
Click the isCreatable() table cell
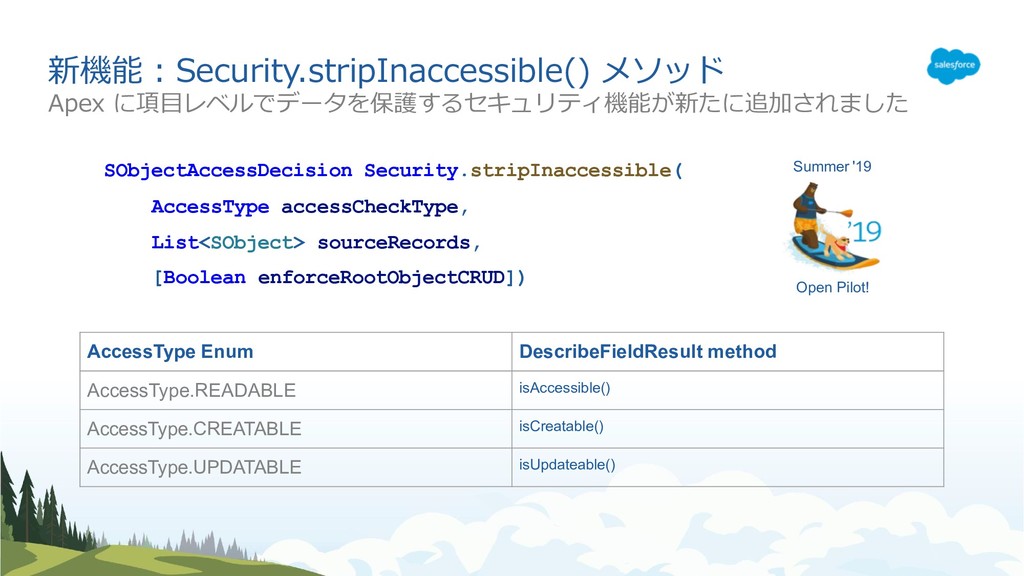pyautogui.click(x=728, y=428)
